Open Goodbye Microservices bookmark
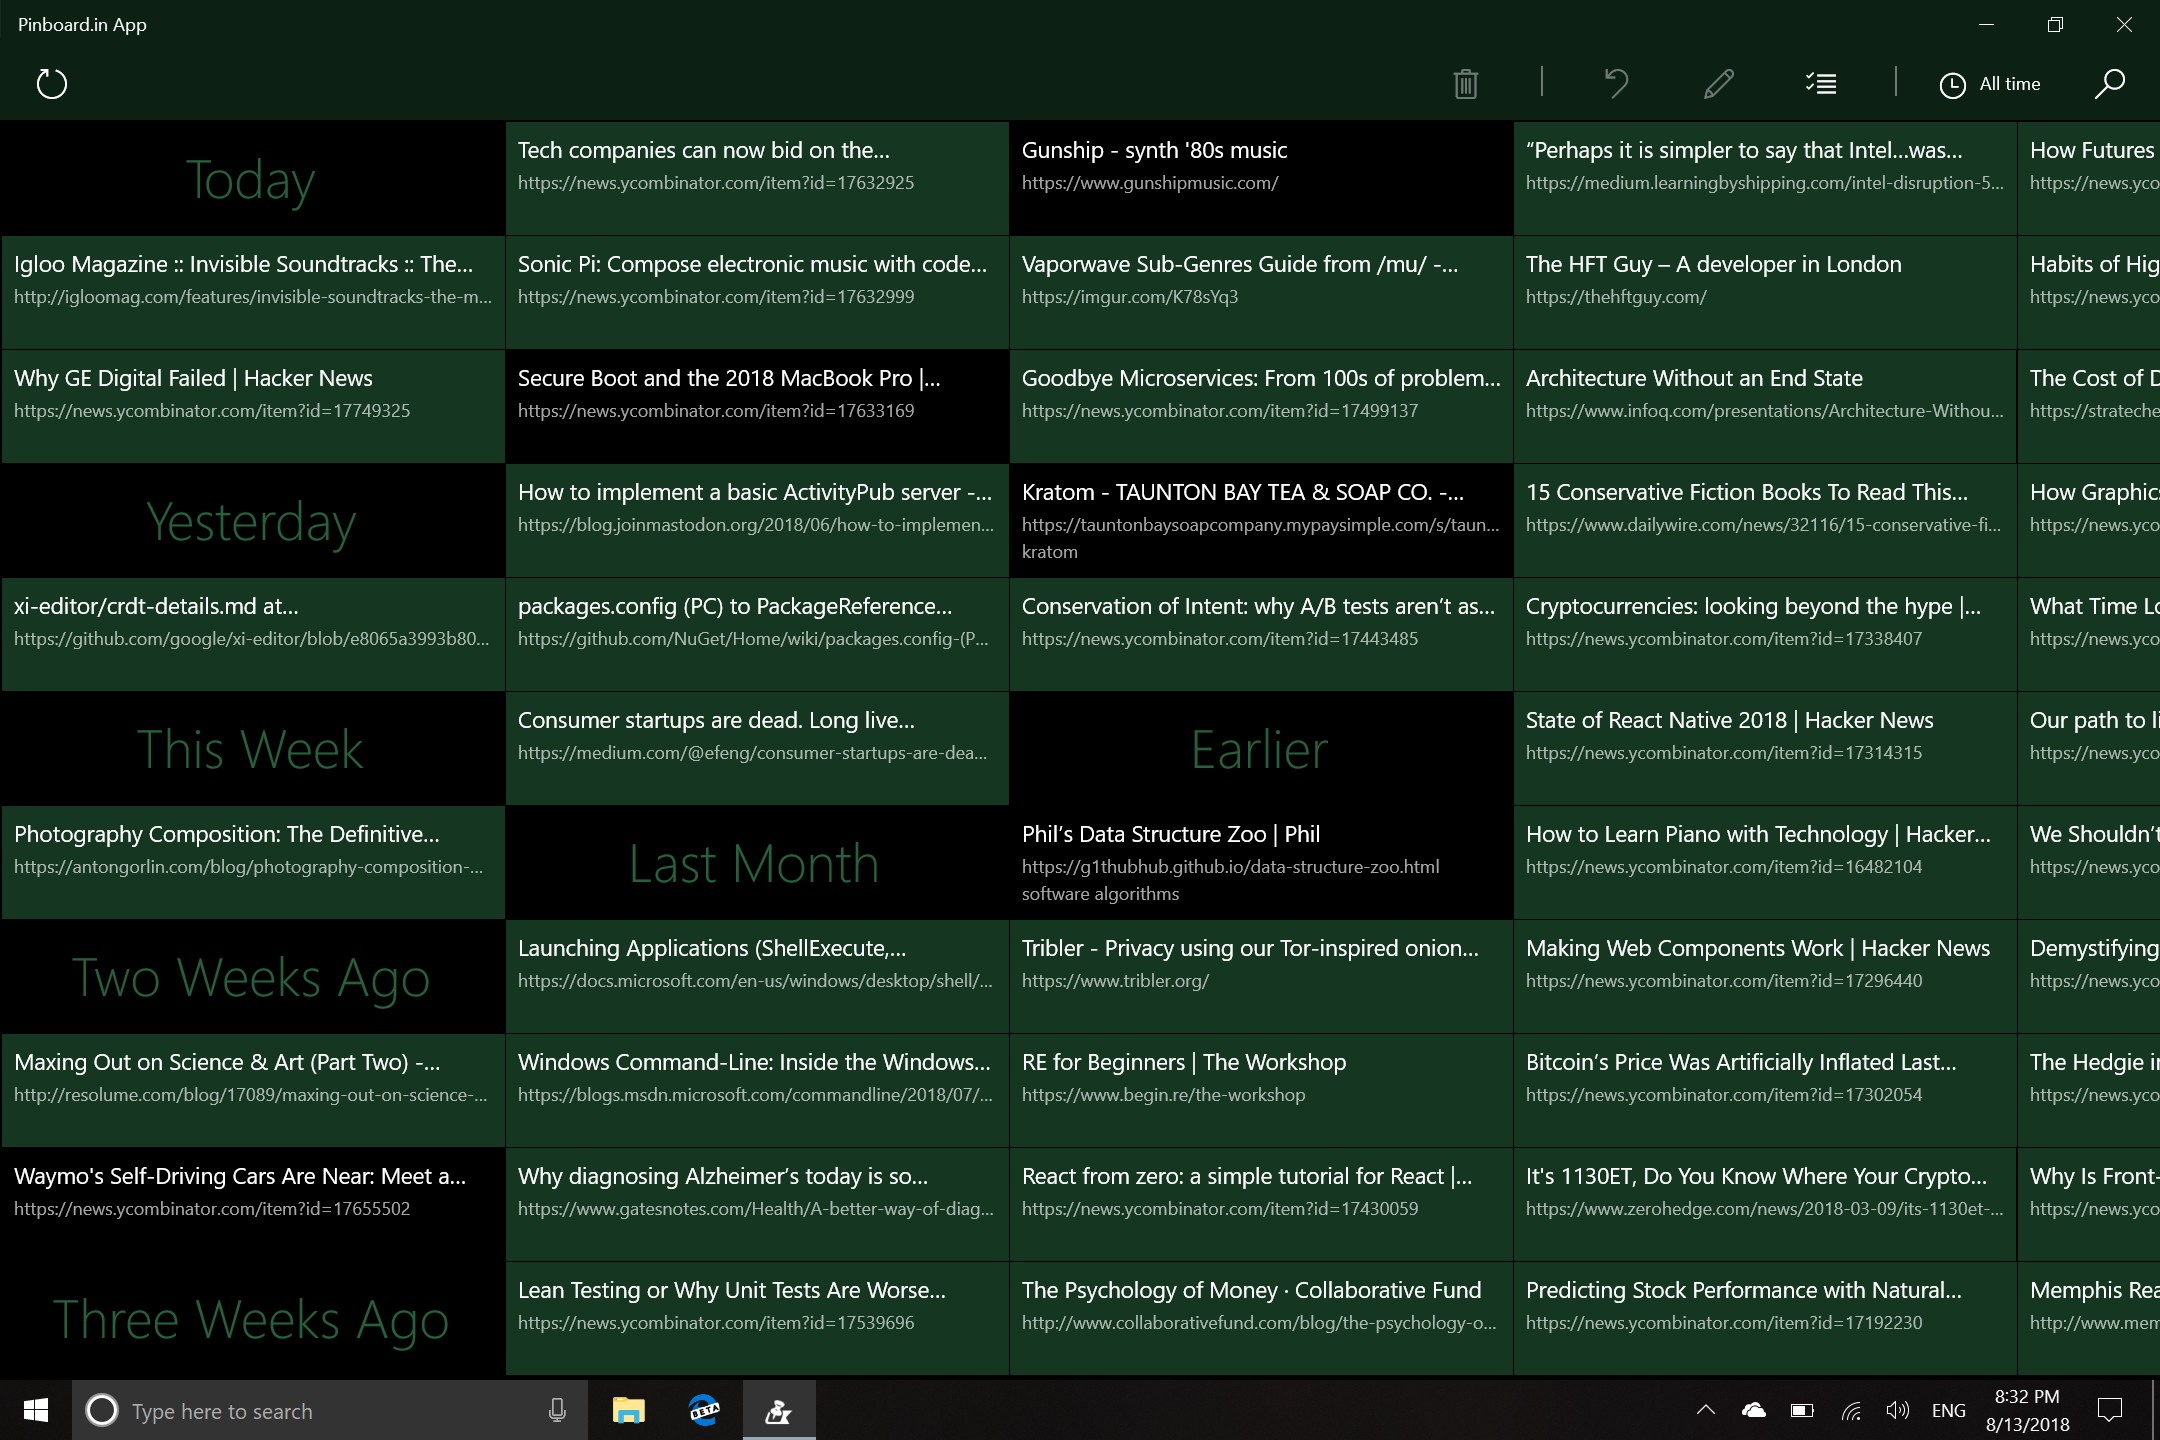This screenshot has width=2160, height=1440. click(x=1260, y=407)
